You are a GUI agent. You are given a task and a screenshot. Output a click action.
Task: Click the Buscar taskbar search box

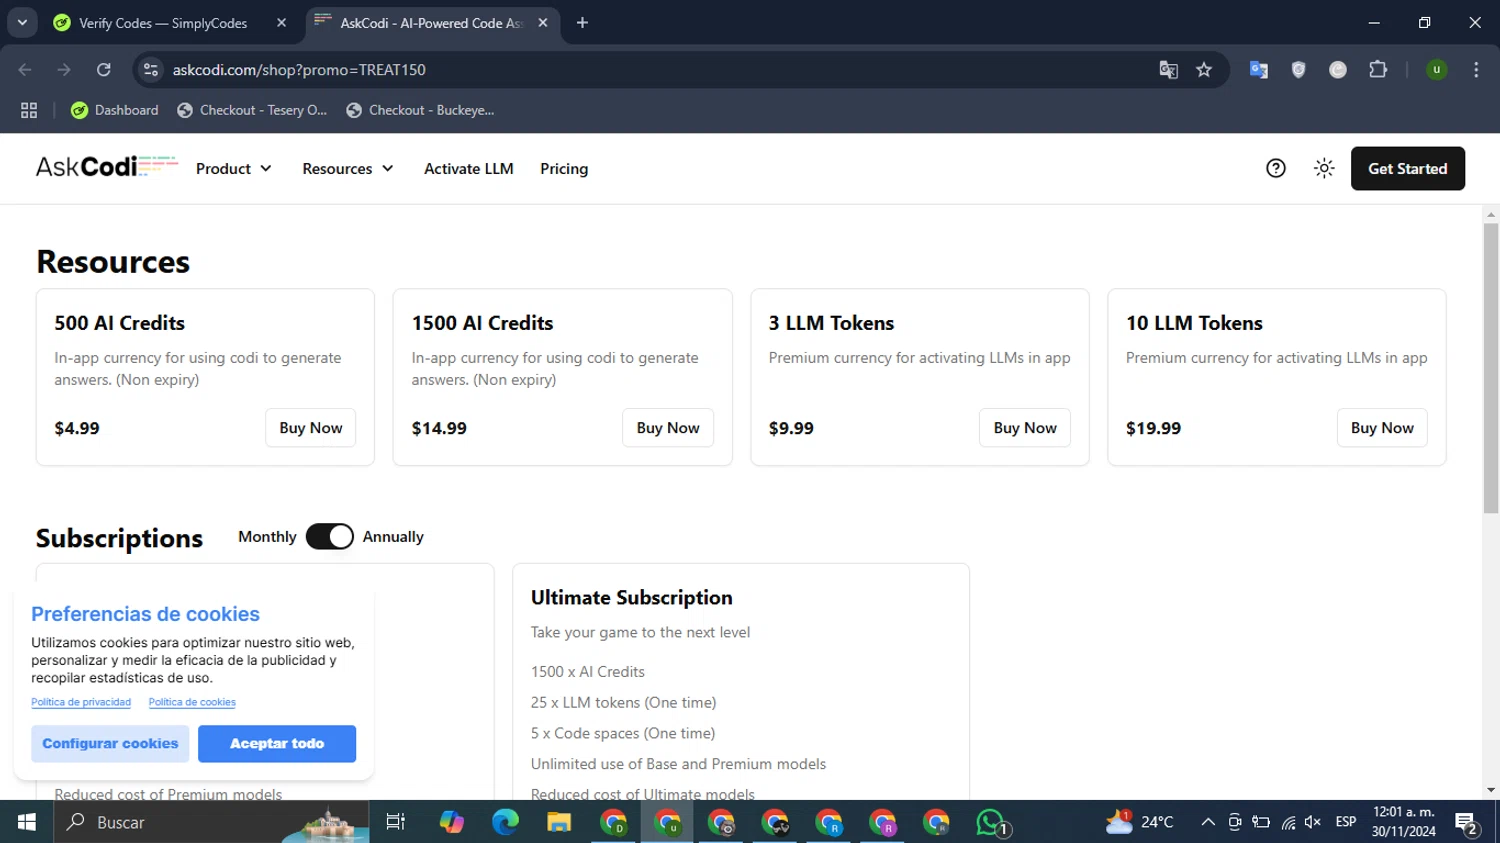212,822
